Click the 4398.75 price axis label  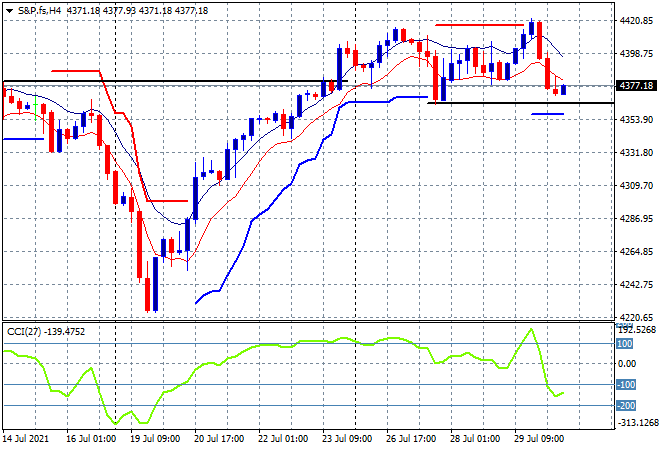click(636, 53)
